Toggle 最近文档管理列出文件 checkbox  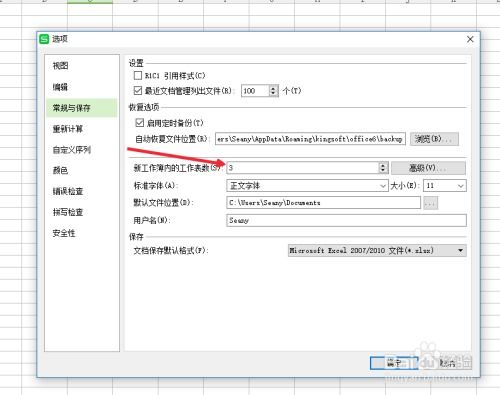pos(138,90)
